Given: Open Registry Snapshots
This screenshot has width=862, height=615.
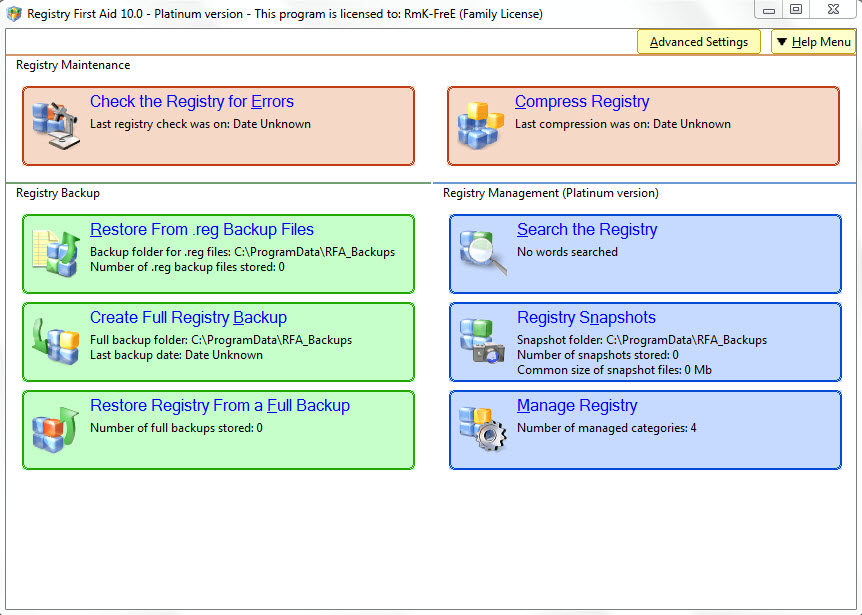Looking at the screenshot, I should point(586,317).
